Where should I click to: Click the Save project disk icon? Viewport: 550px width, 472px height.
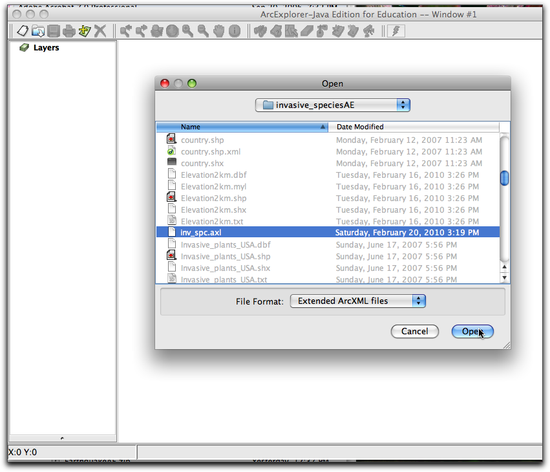pyautogui.click(x=53, y=31)
